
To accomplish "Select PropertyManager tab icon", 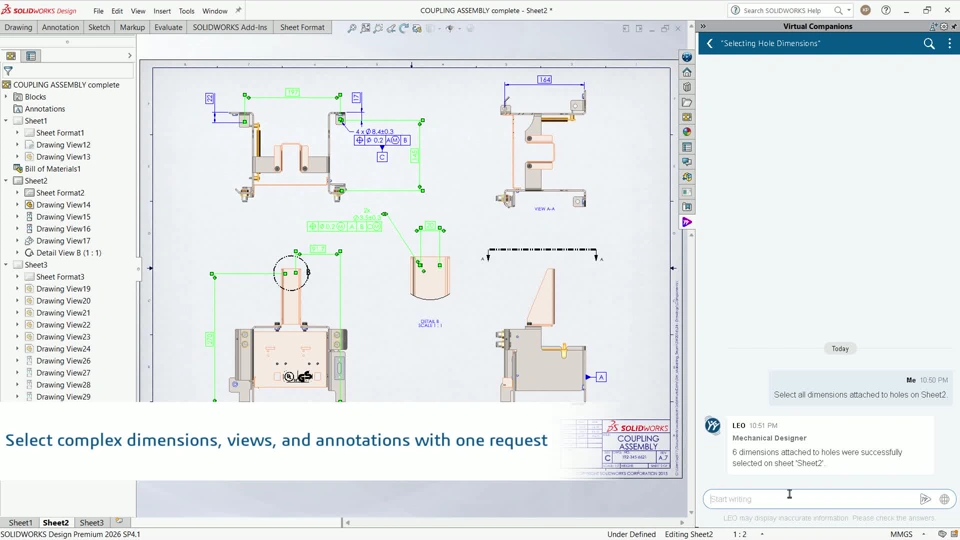I will (31, 56).
